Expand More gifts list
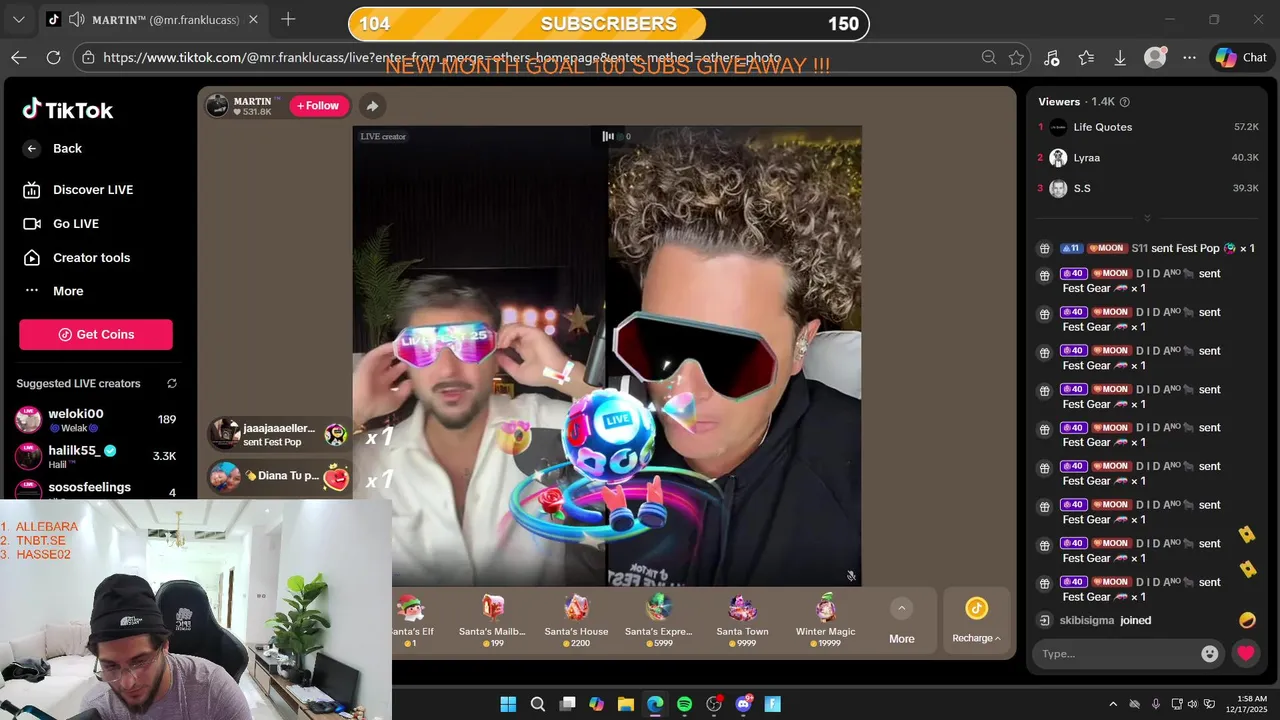Image resolution: width=1280 pixels, height=720 pixels. [901, 621]
